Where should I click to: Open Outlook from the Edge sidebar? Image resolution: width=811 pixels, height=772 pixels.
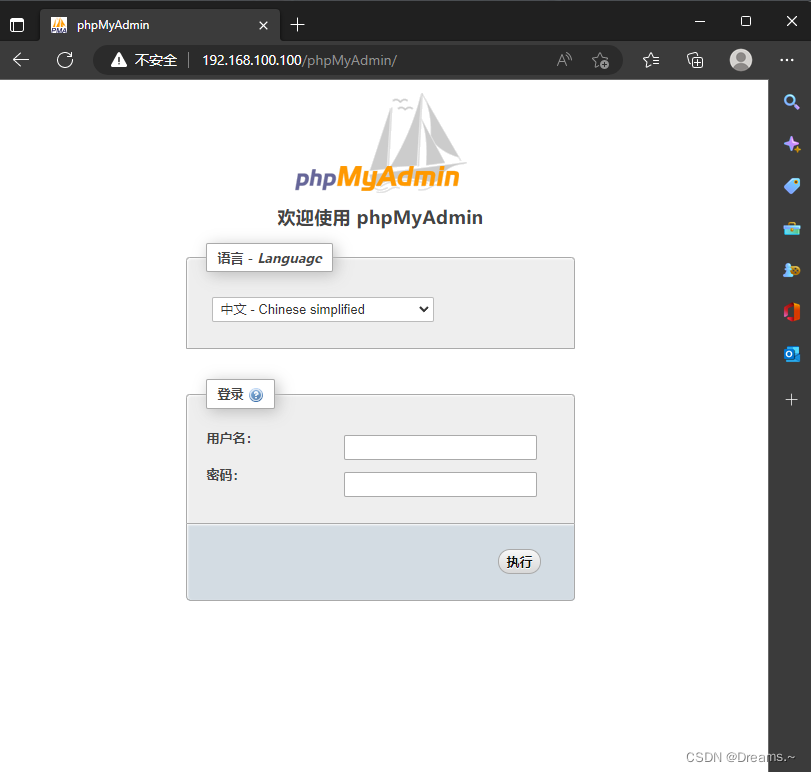(791, 353)
